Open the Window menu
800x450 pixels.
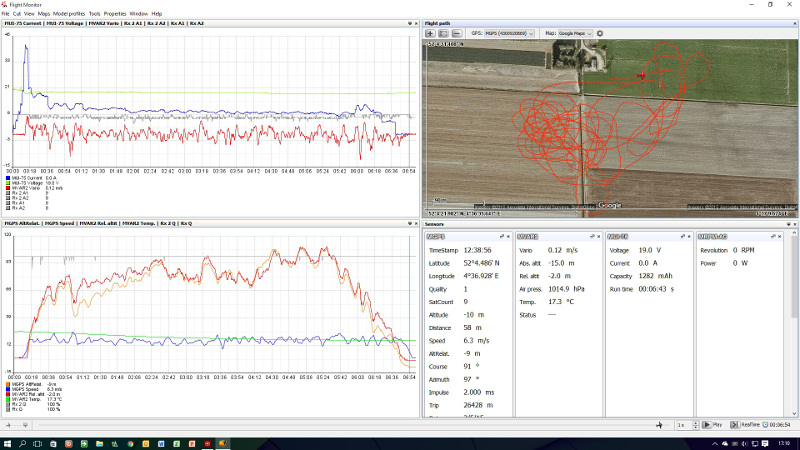pos(138,14)
